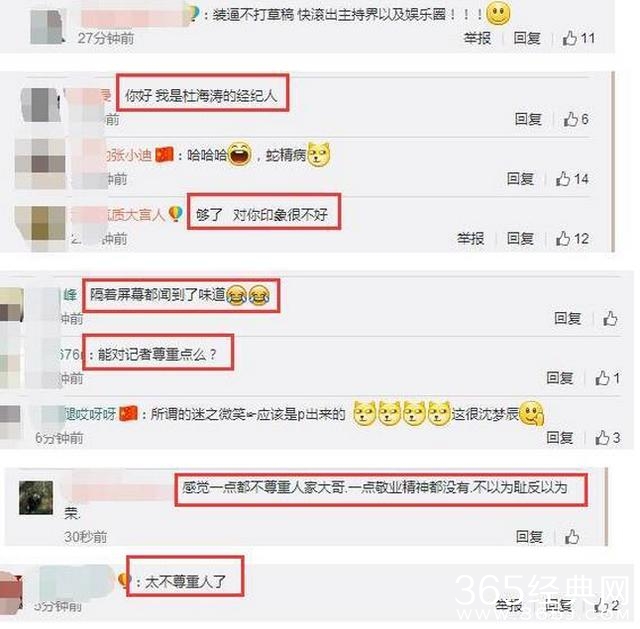Report the 27分钟前 comment via 举报
The width and height of the screenshot is (640, 629).
(477, 38)
